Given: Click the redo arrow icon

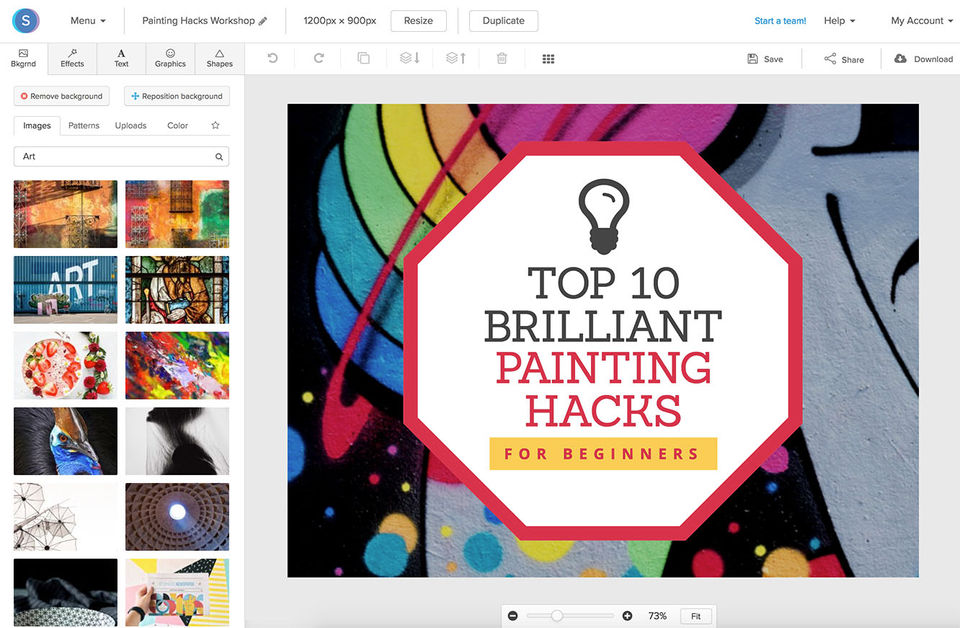Looking at the screenshot, I should click(318, 59).
